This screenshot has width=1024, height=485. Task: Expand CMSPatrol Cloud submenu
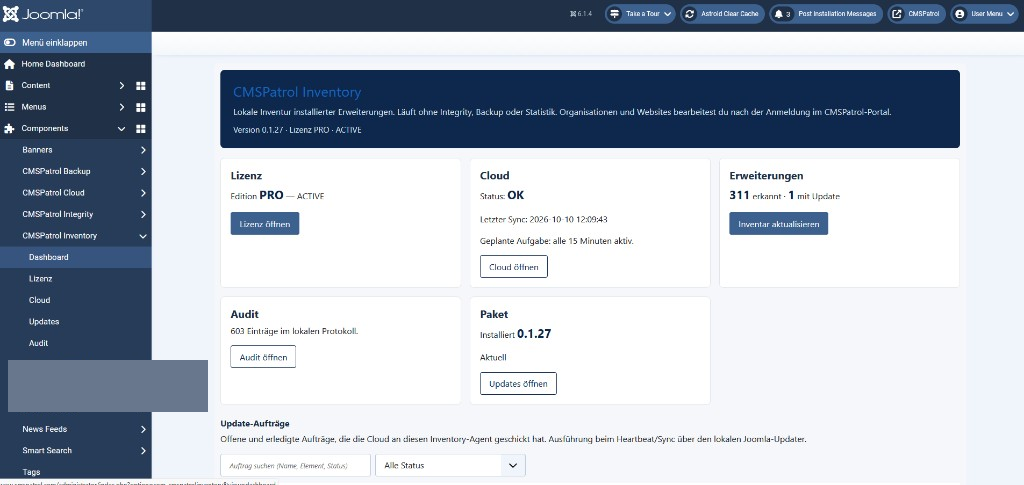(143, 193)
